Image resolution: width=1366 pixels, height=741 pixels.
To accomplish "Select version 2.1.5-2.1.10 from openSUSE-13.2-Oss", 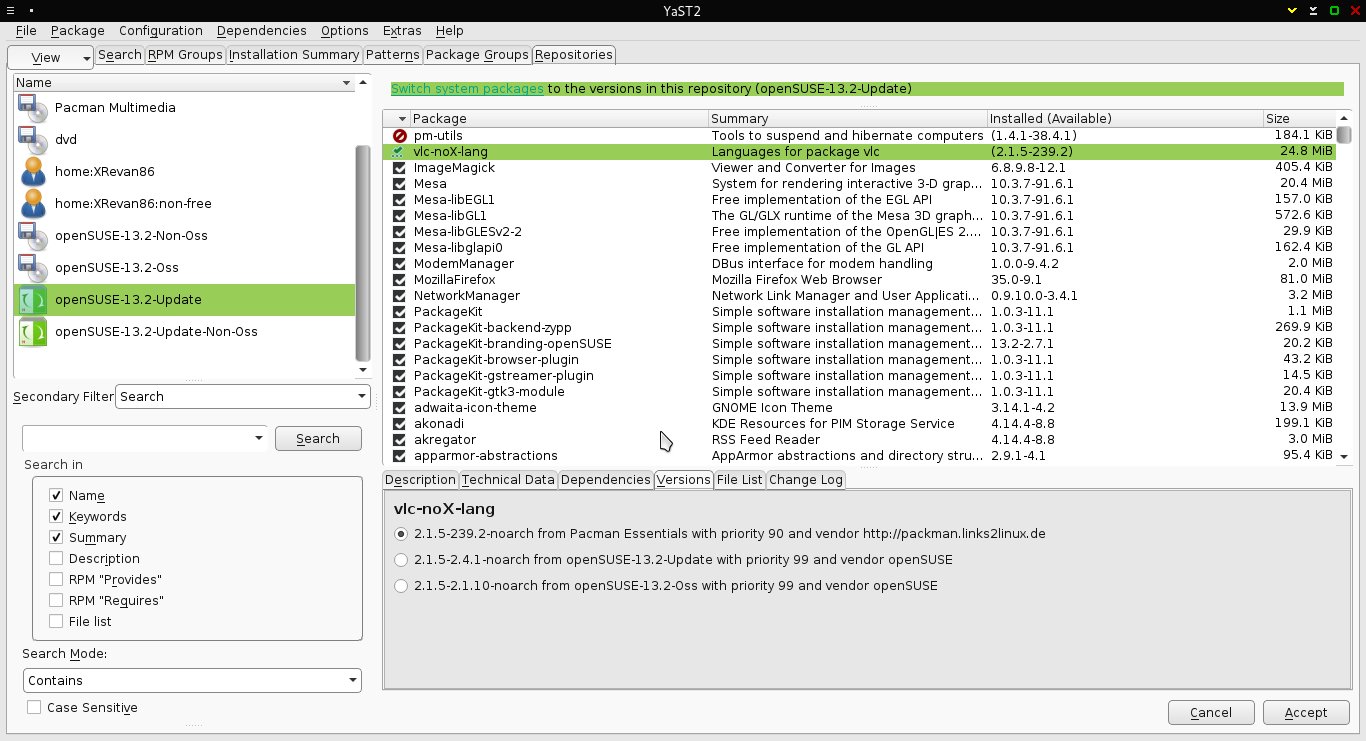I will 401,586.
